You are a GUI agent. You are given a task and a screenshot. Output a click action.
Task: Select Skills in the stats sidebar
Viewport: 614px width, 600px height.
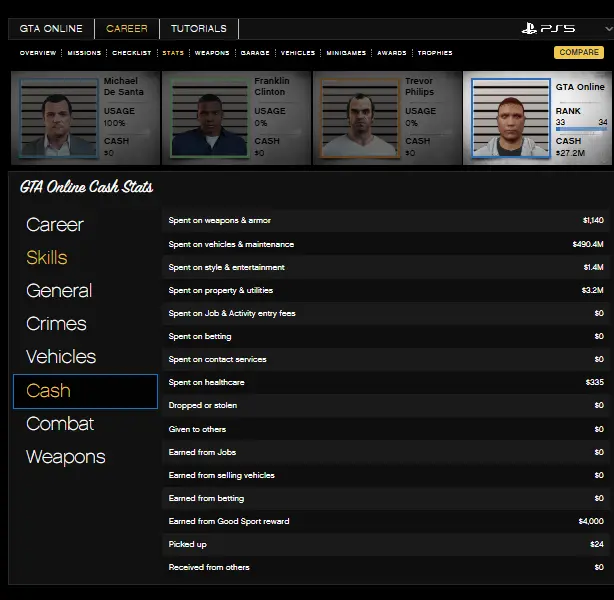(x=47, y=258)
